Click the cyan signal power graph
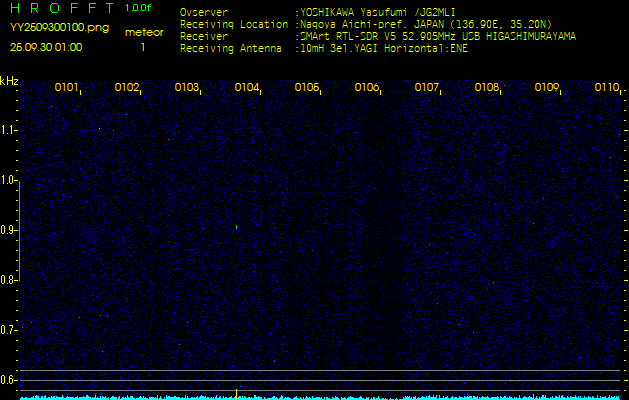Viewport: 629px width, 400px height. 320,398
